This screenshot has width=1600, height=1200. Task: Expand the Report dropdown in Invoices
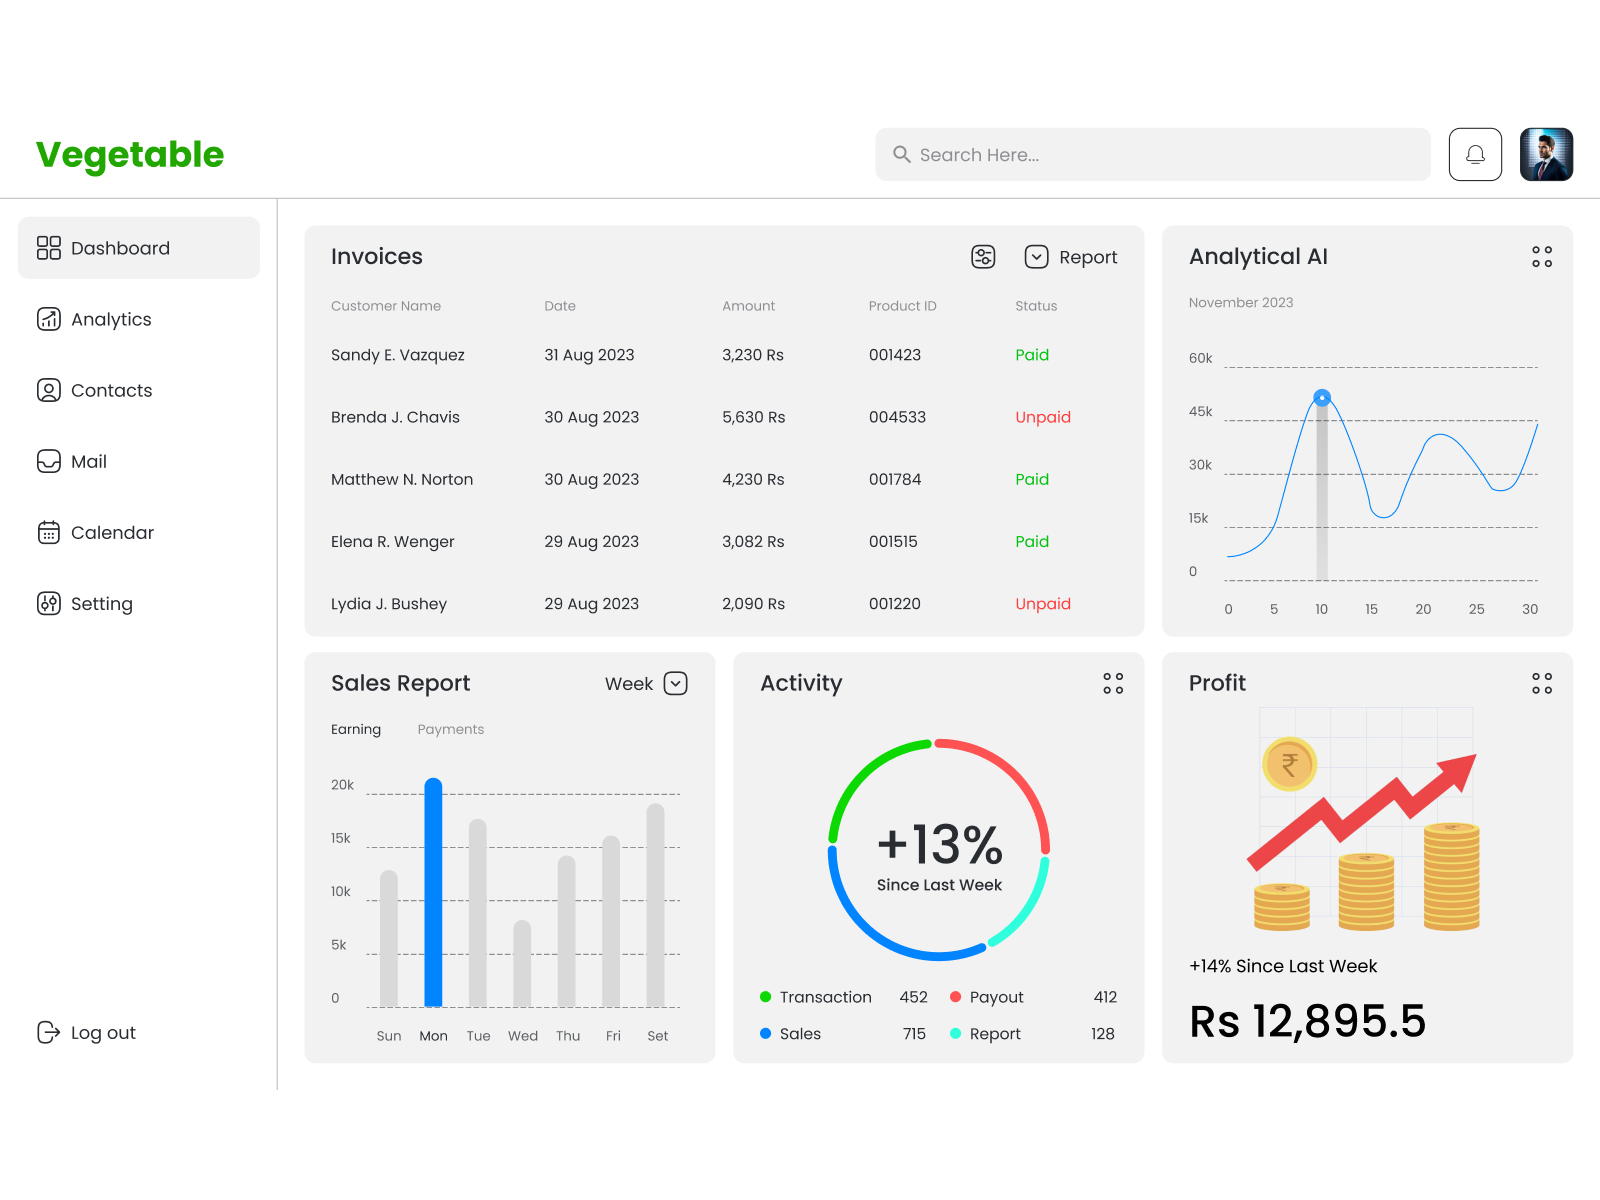pos(1037,257)
